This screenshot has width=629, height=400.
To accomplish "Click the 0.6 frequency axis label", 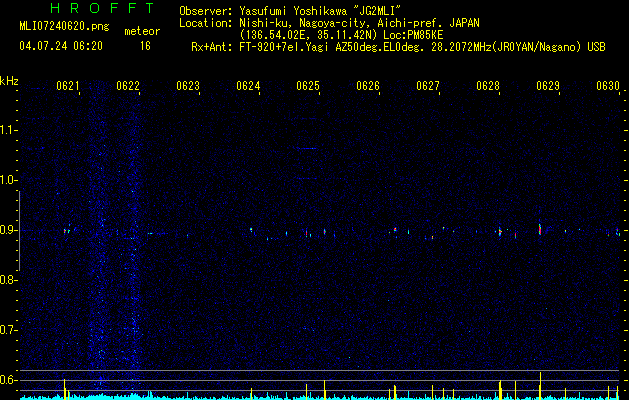I will (x=8, y=380).
